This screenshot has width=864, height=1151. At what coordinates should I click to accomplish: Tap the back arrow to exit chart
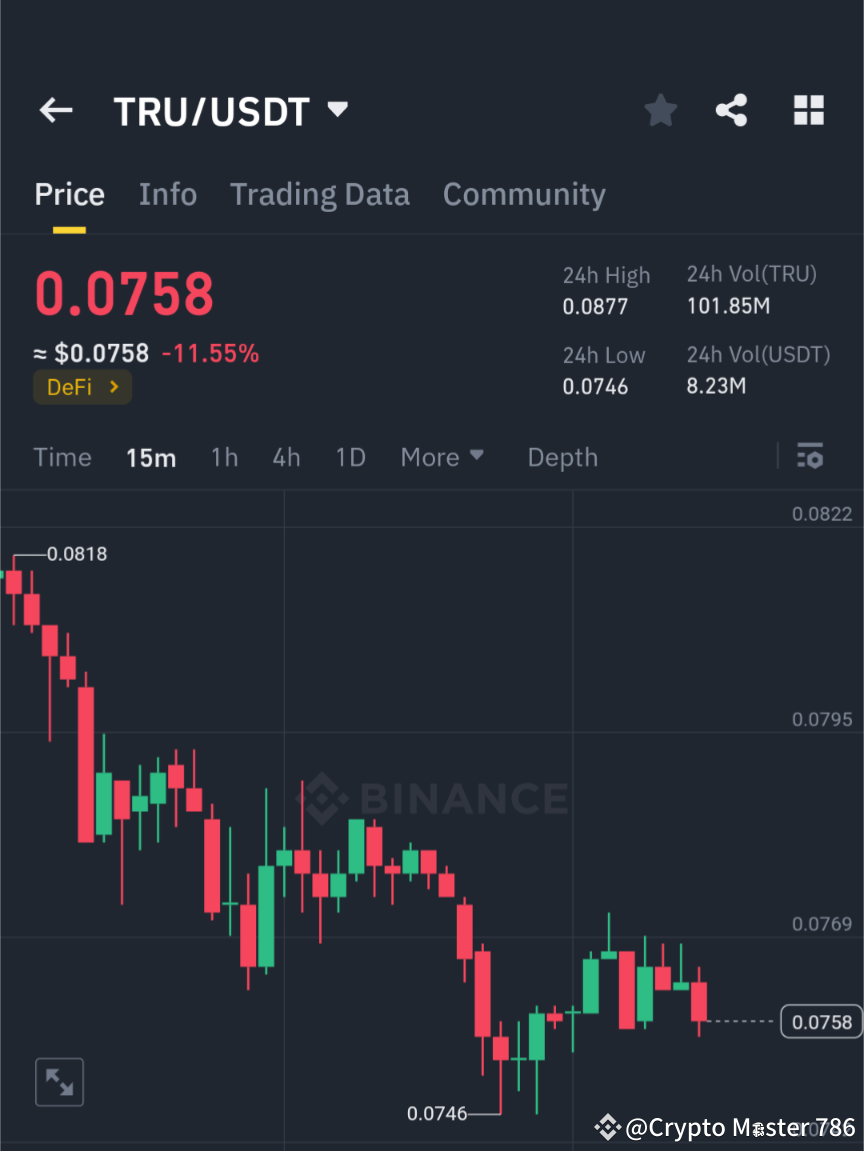(x=55, y=110)
